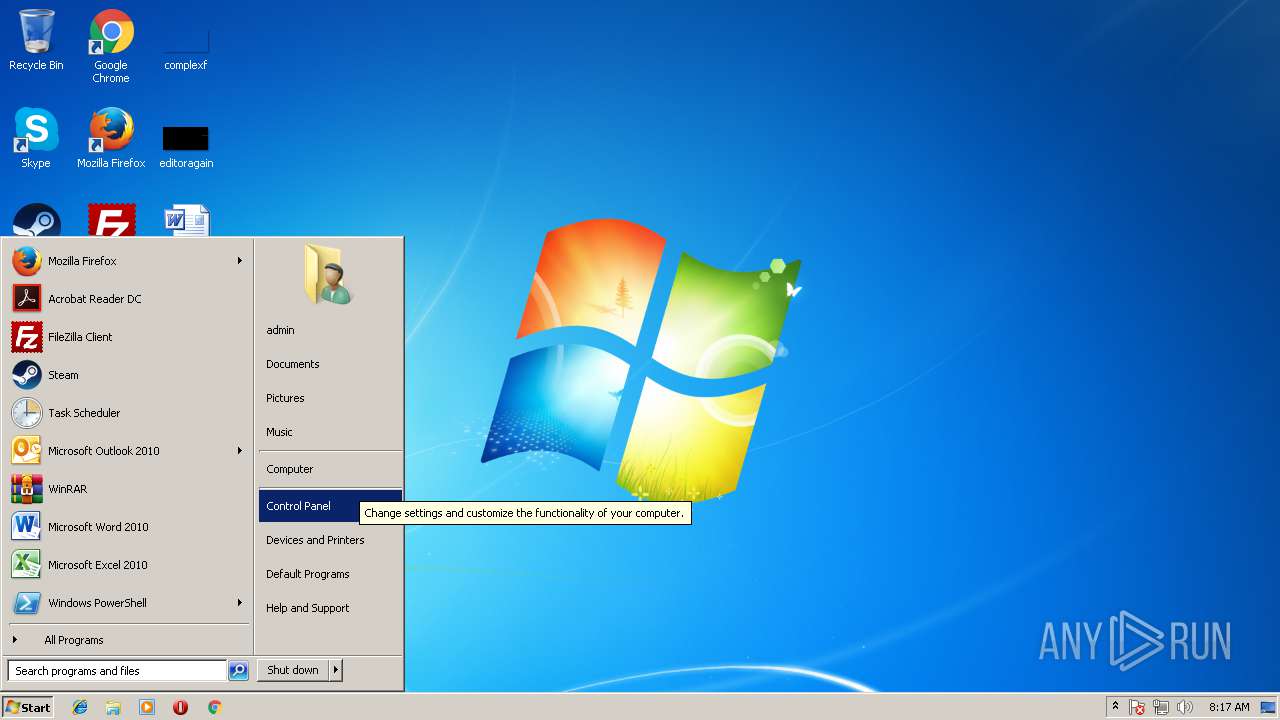Viewport: 1280px width, 720px height.
Task: Click the search magnifier button
Action: [238, 671]
